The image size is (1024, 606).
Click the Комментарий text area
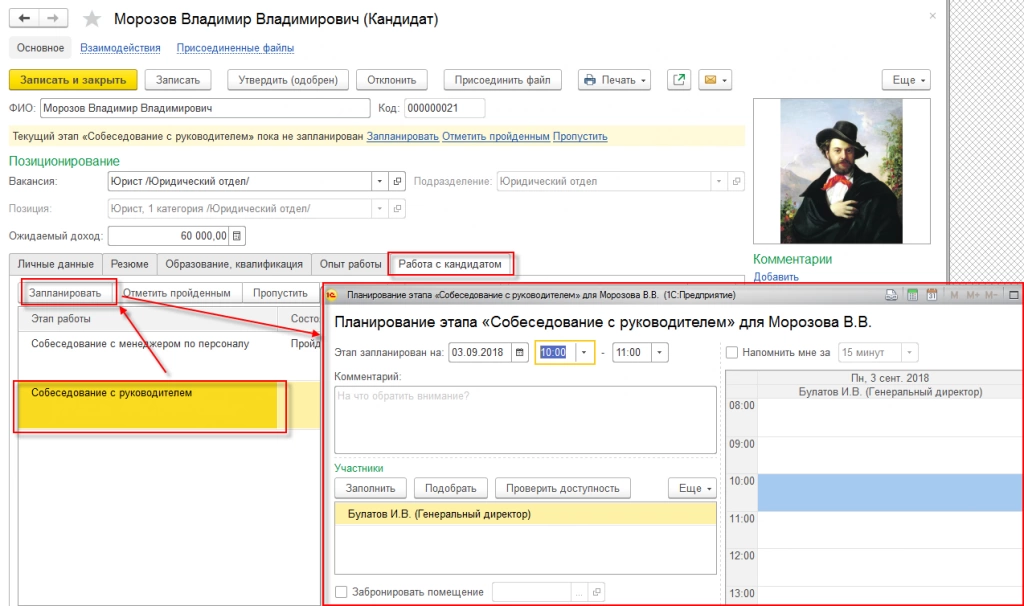click(x=525, y=420)
